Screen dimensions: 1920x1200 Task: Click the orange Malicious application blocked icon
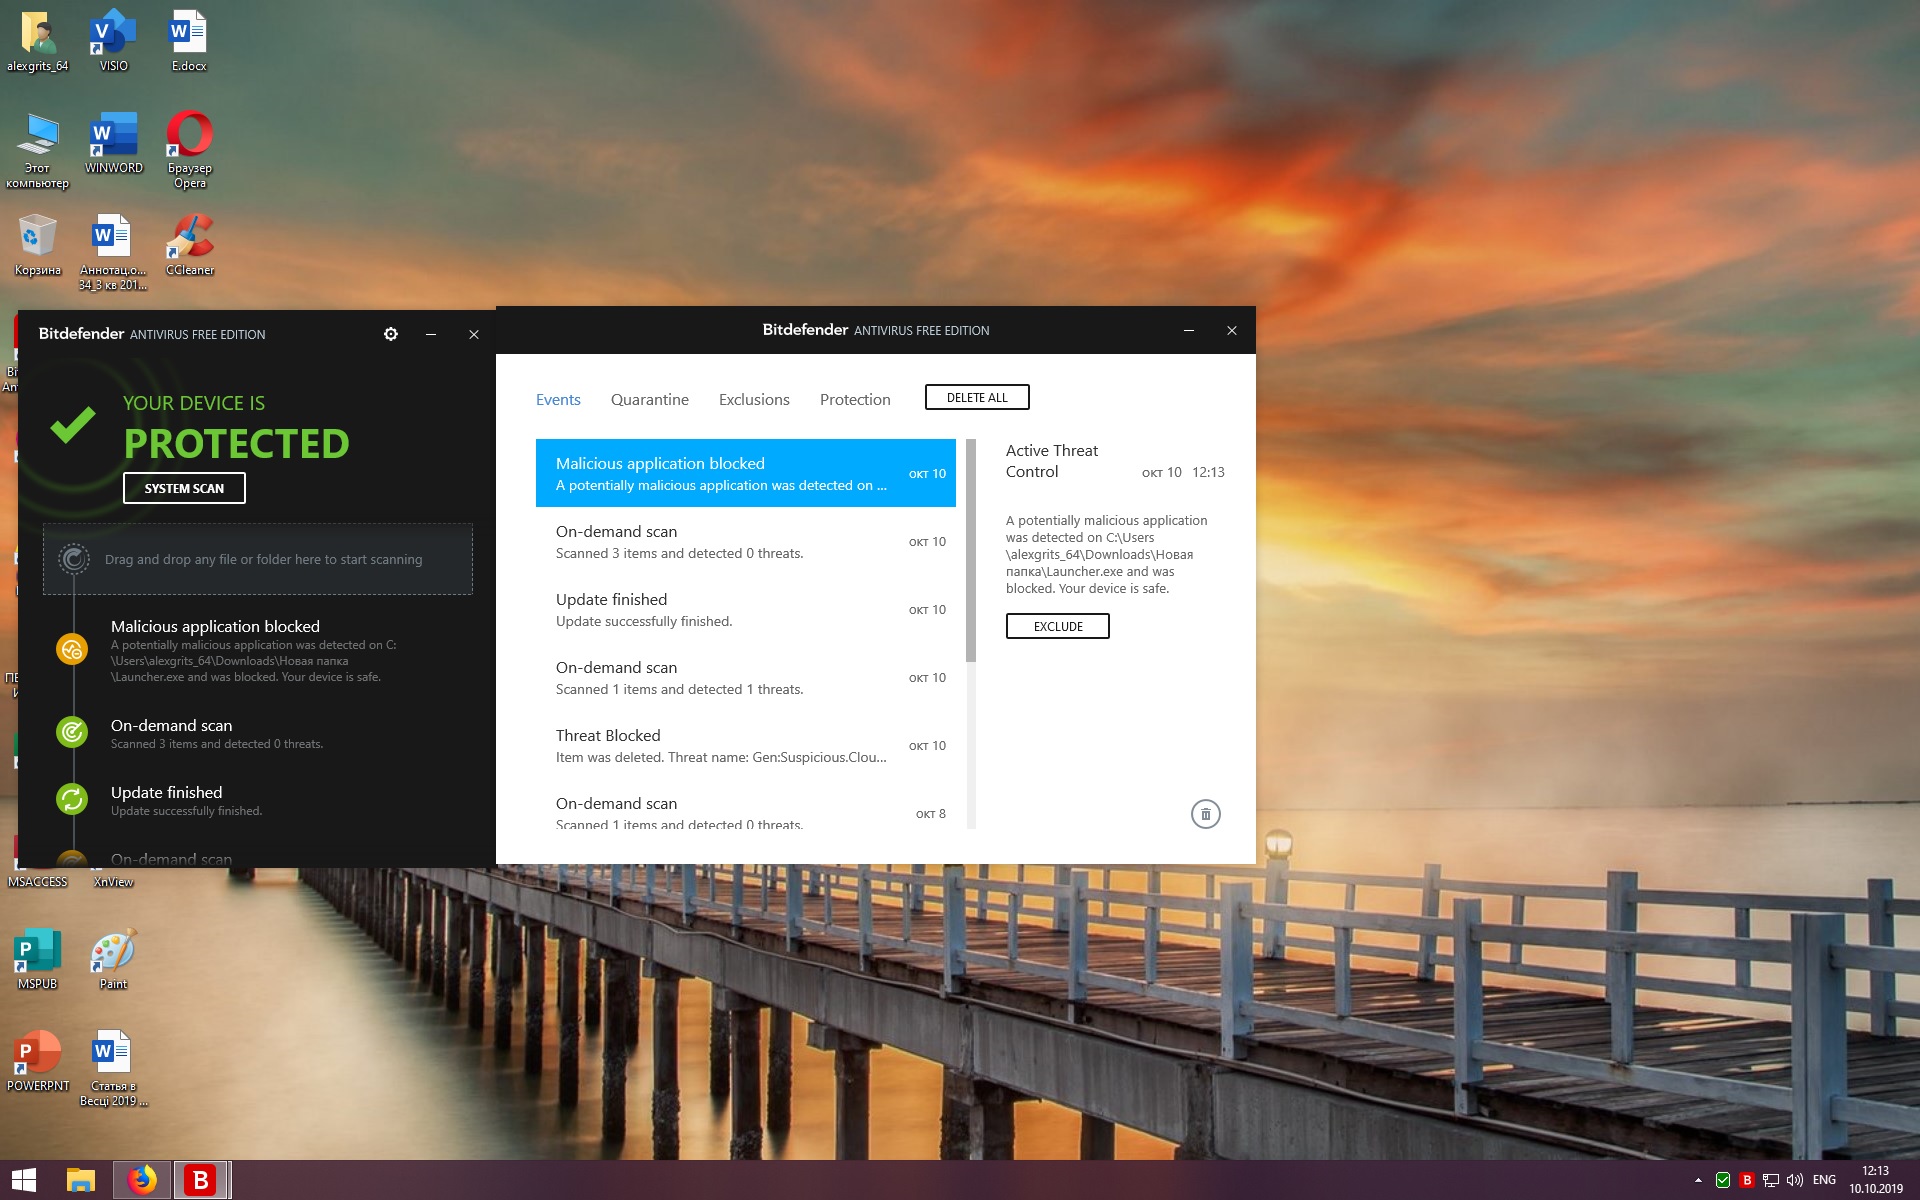click(72, 650)
